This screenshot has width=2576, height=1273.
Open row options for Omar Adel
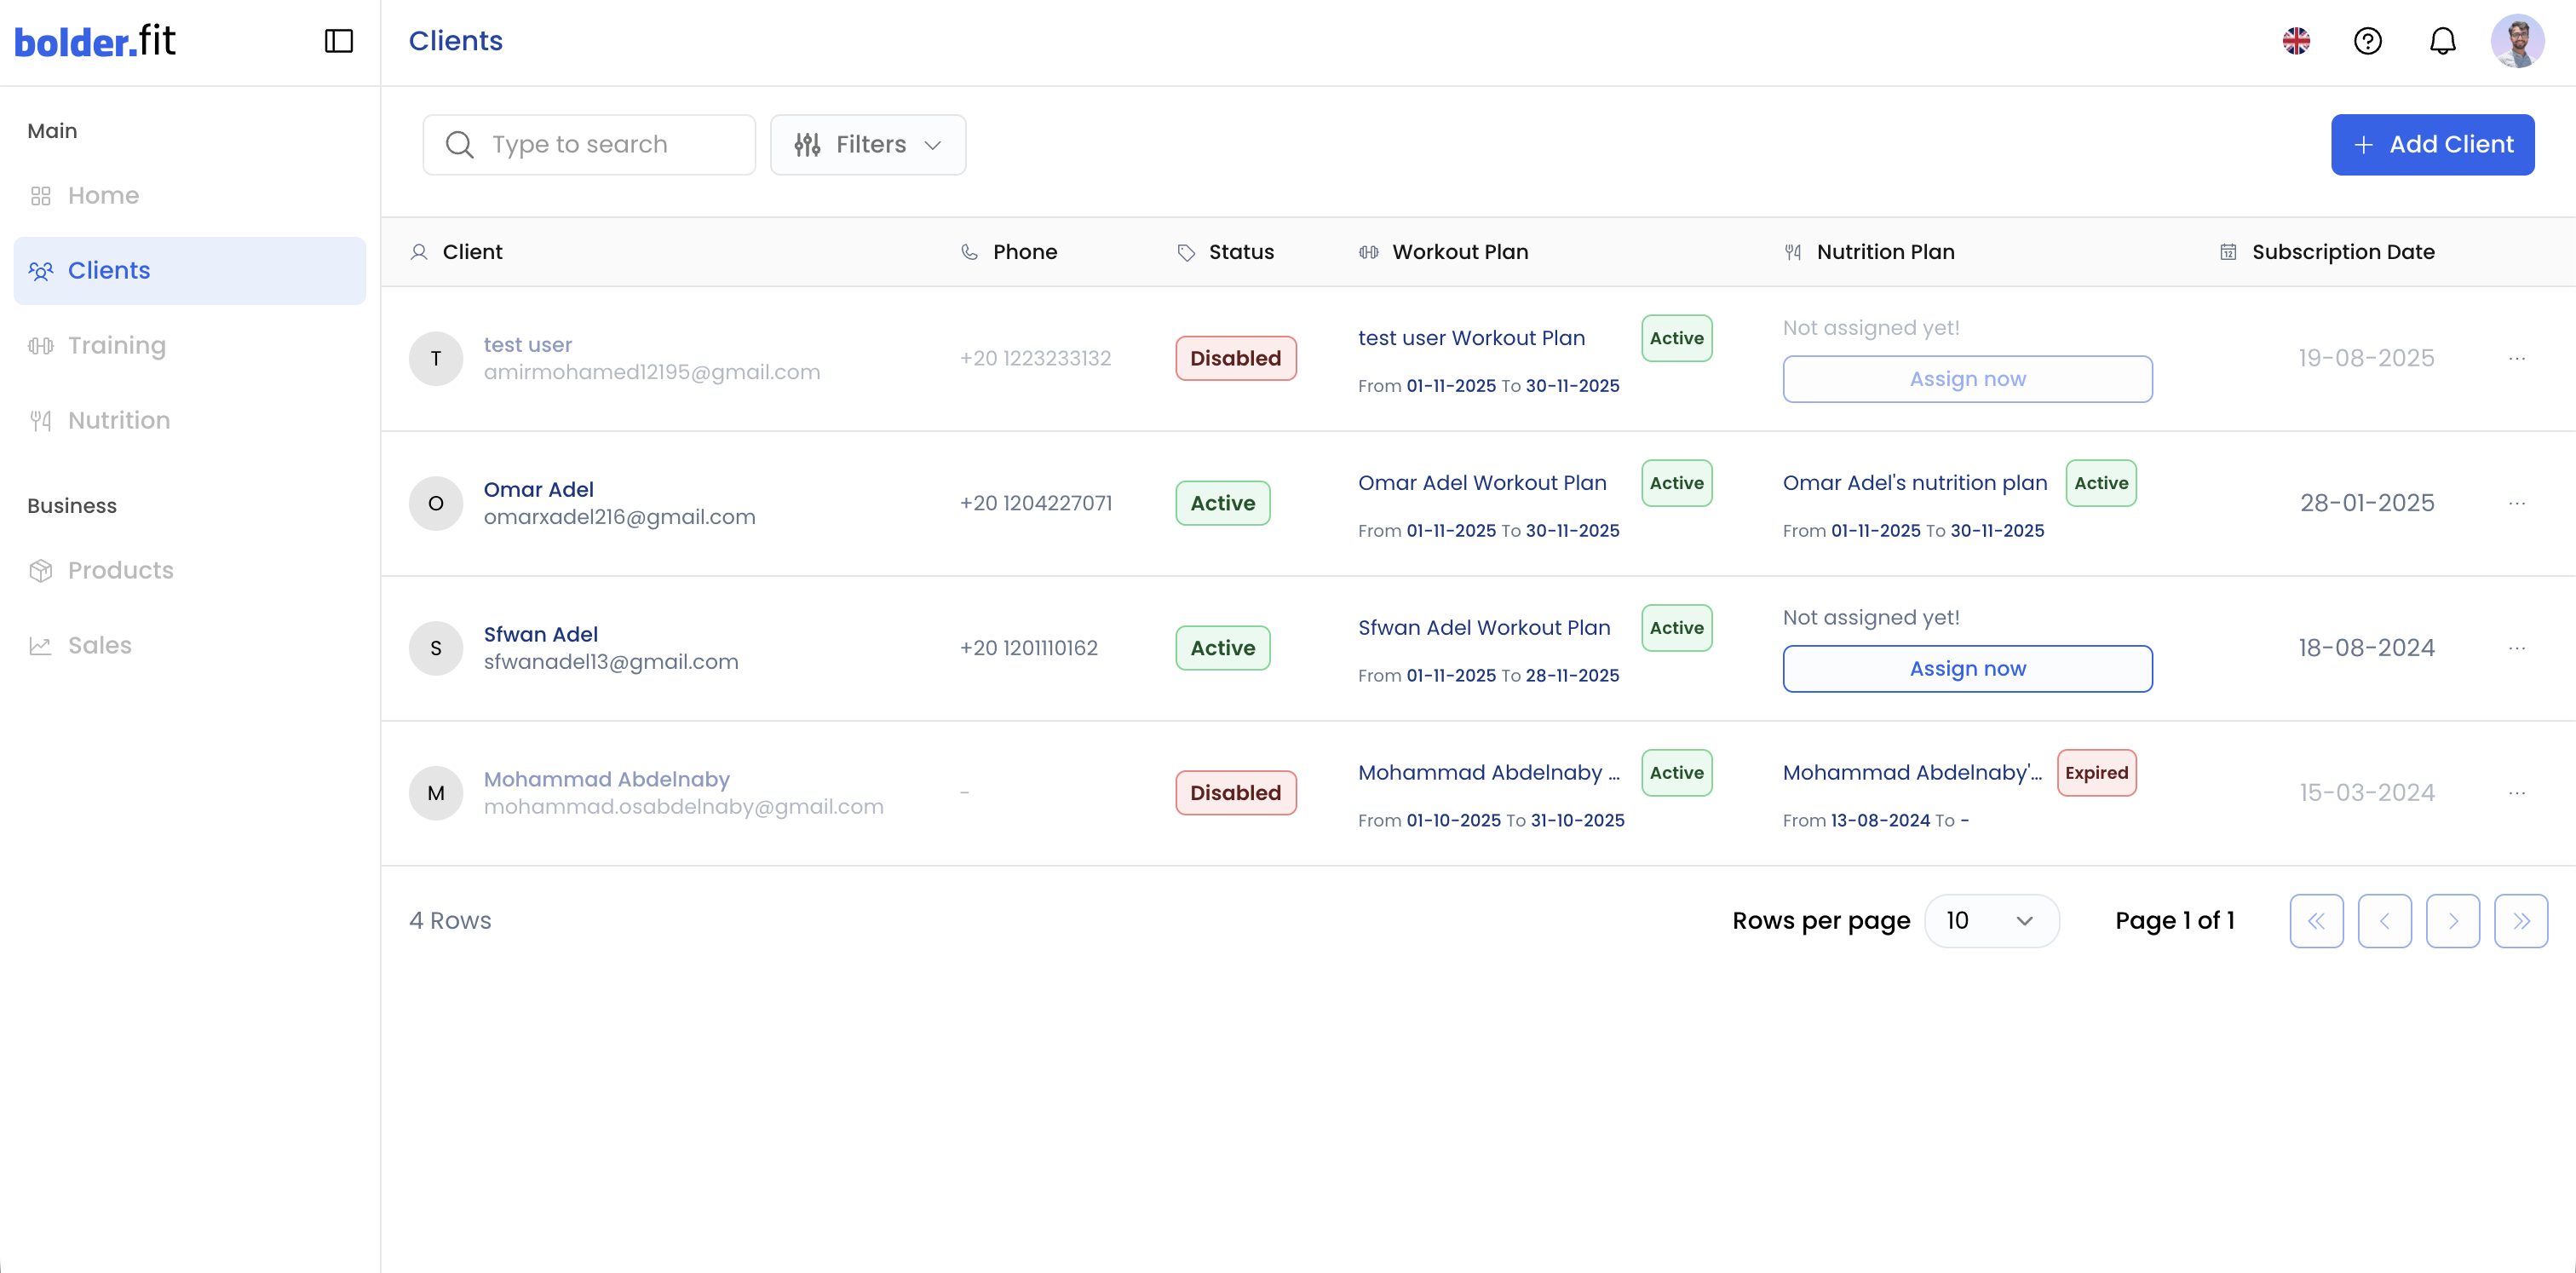click(x=2516, y=503)
